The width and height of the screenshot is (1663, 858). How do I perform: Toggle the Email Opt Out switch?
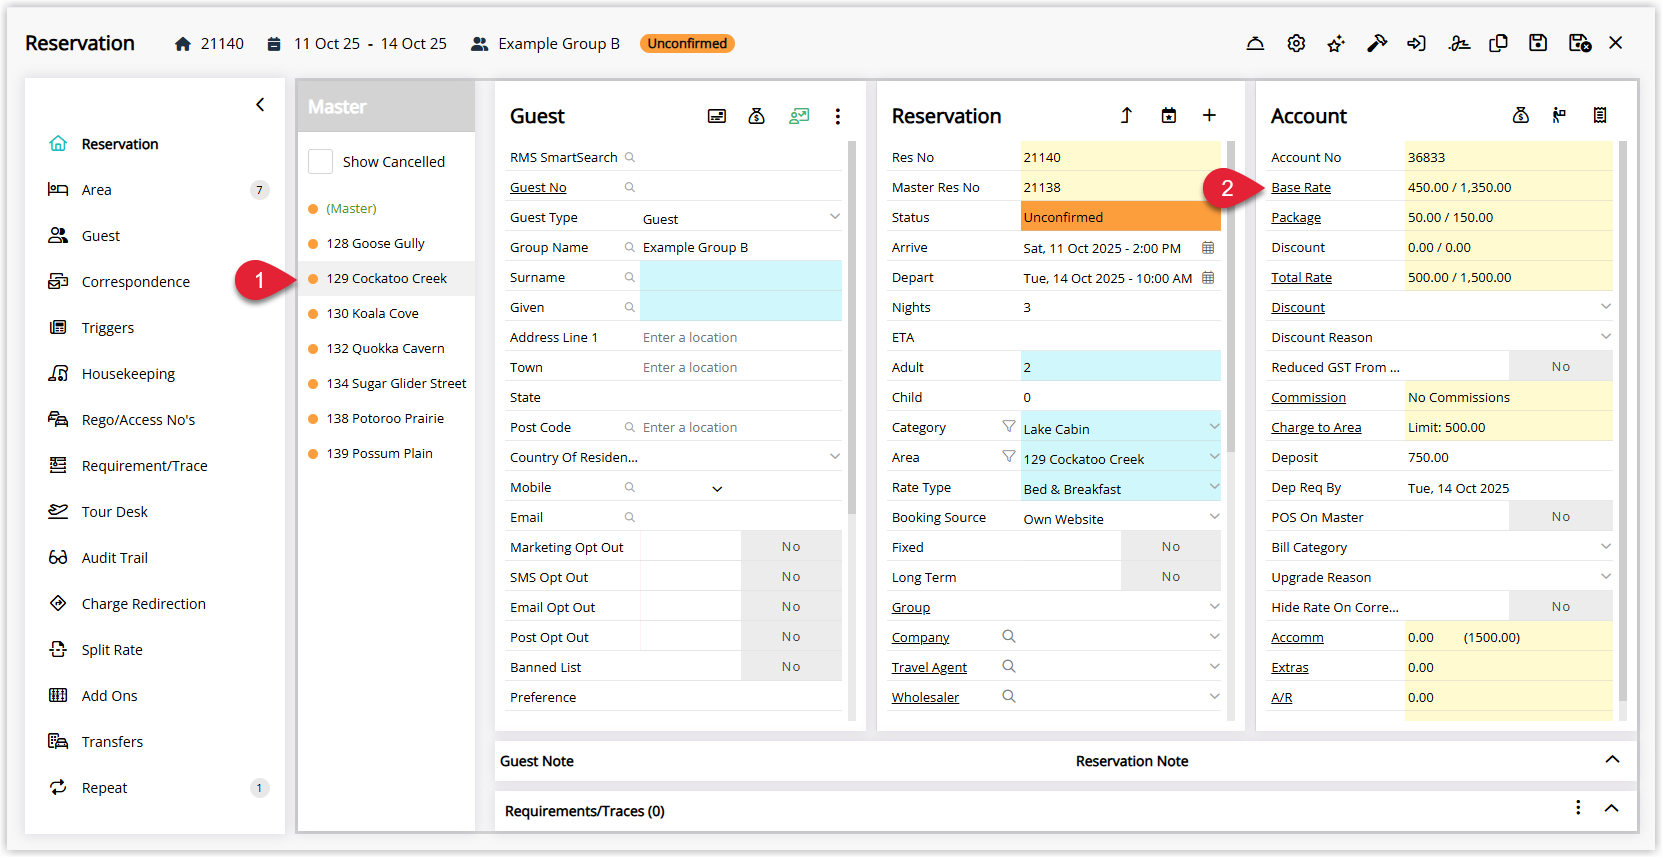pyautogui.click(x=791, y=607)
